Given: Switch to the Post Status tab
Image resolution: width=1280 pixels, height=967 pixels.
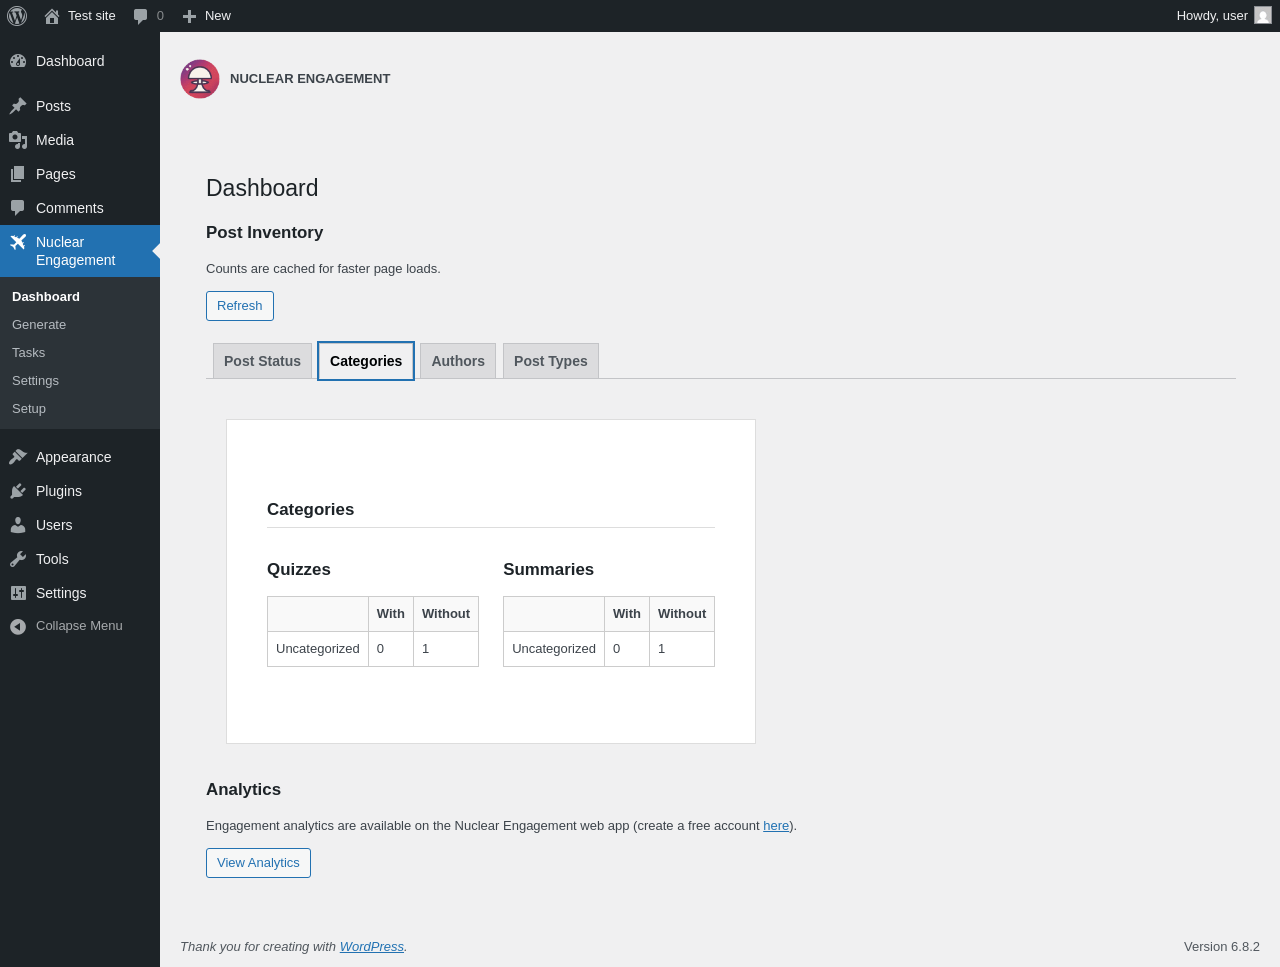Looking at the screenshot, I should pos(262,361).
